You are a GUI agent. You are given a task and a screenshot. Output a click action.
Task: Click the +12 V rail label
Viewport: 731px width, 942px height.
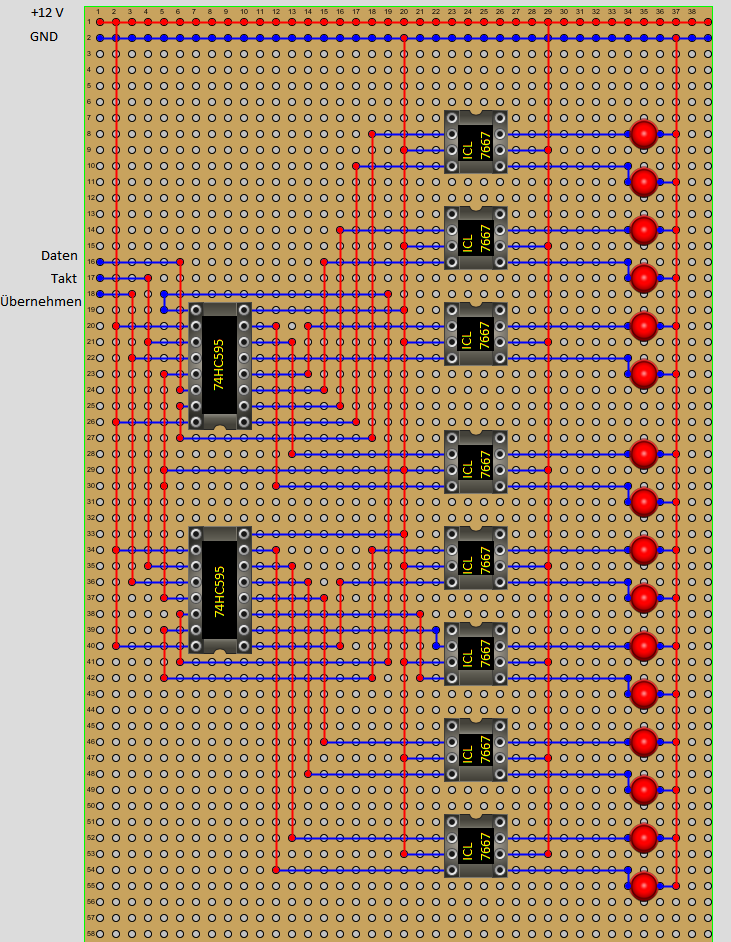(x=47, y=13)
